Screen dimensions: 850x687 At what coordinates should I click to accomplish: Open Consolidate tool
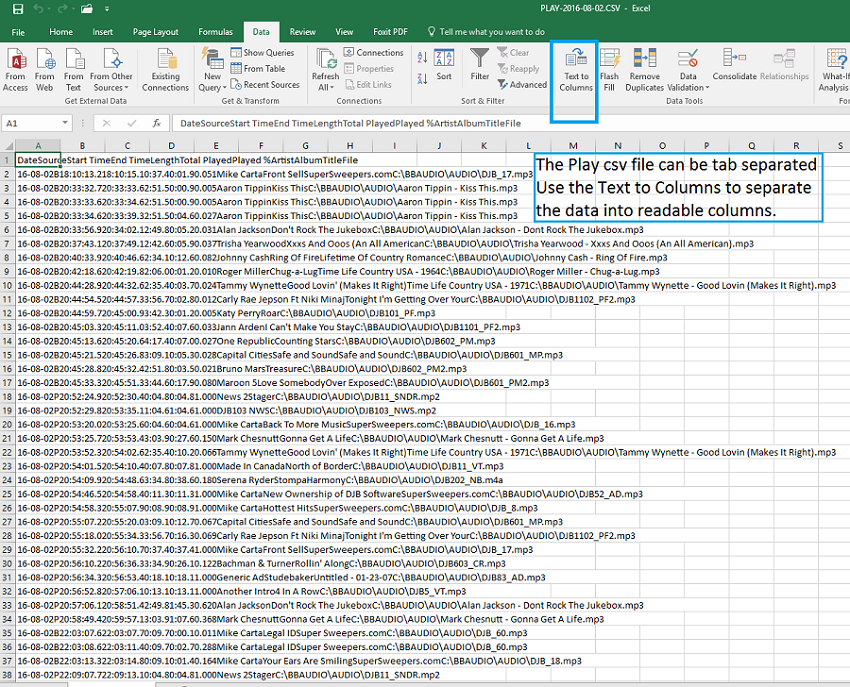pos(735,65)
